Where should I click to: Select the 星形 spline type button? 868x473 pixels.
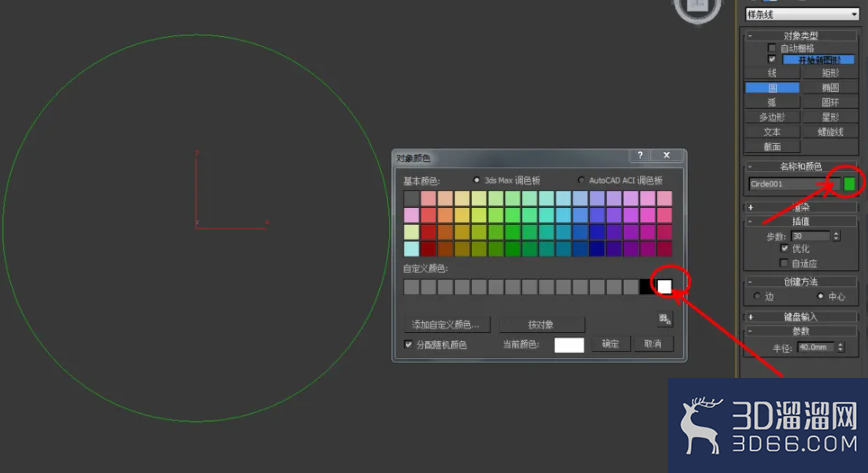click(830, 117)
